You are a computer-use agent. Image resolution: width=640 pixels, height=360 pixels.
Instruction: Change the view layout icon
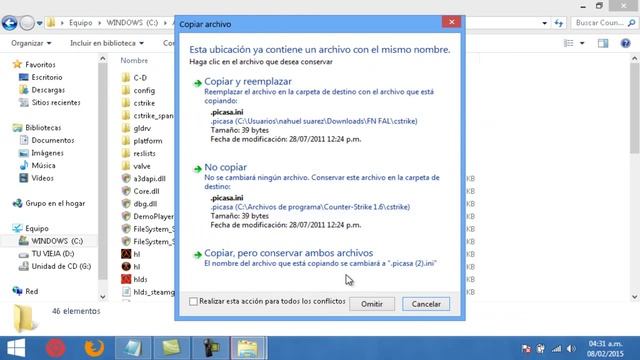pyautogui.click(x=569, y=43)
